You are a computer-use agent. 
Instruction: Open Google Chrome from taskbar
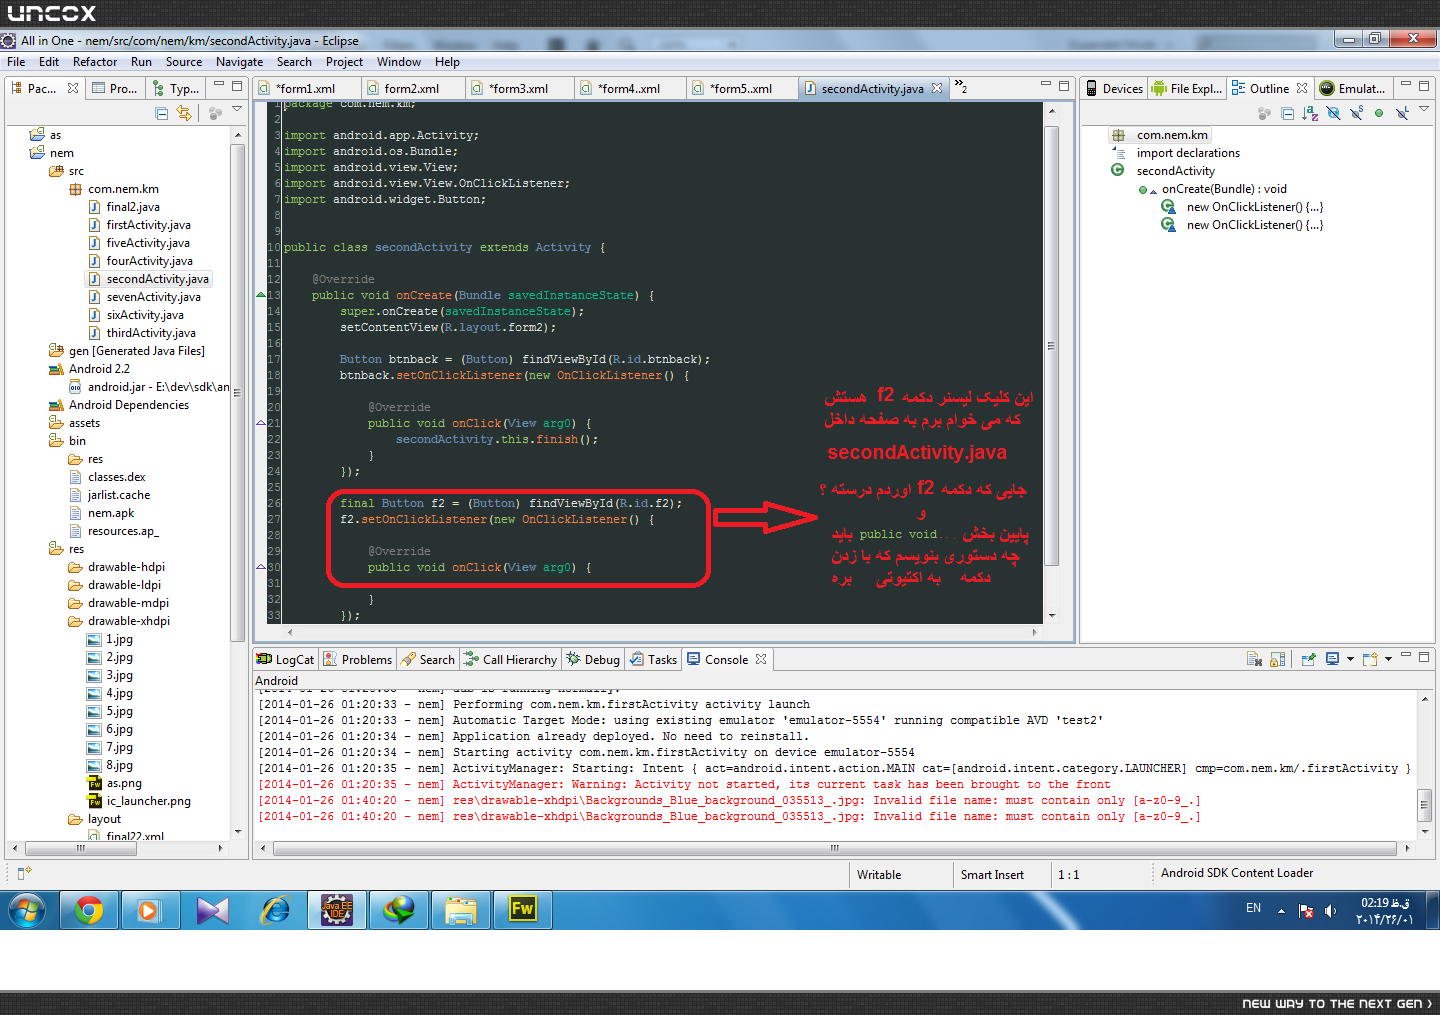tap(89, 910)
